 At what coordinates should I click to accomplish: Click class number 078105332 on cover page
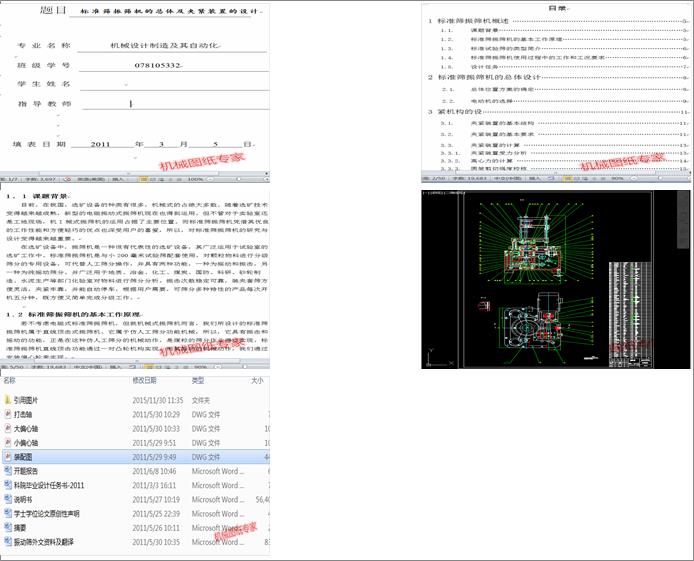tap(158, 65)
